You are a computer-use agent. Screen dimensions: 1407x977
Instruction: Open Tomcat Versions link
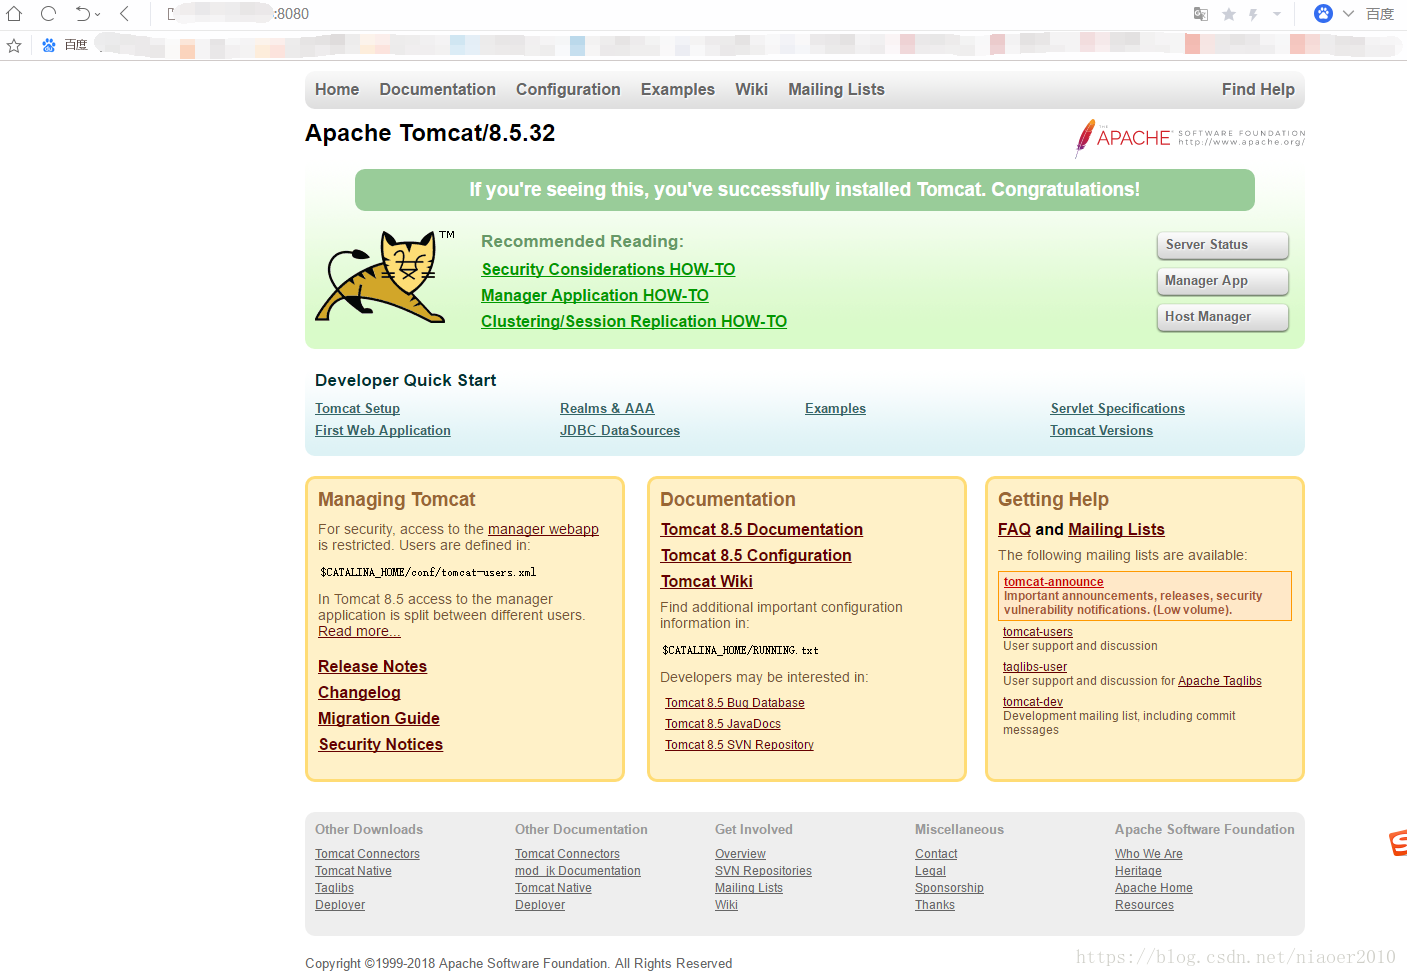1101,430
